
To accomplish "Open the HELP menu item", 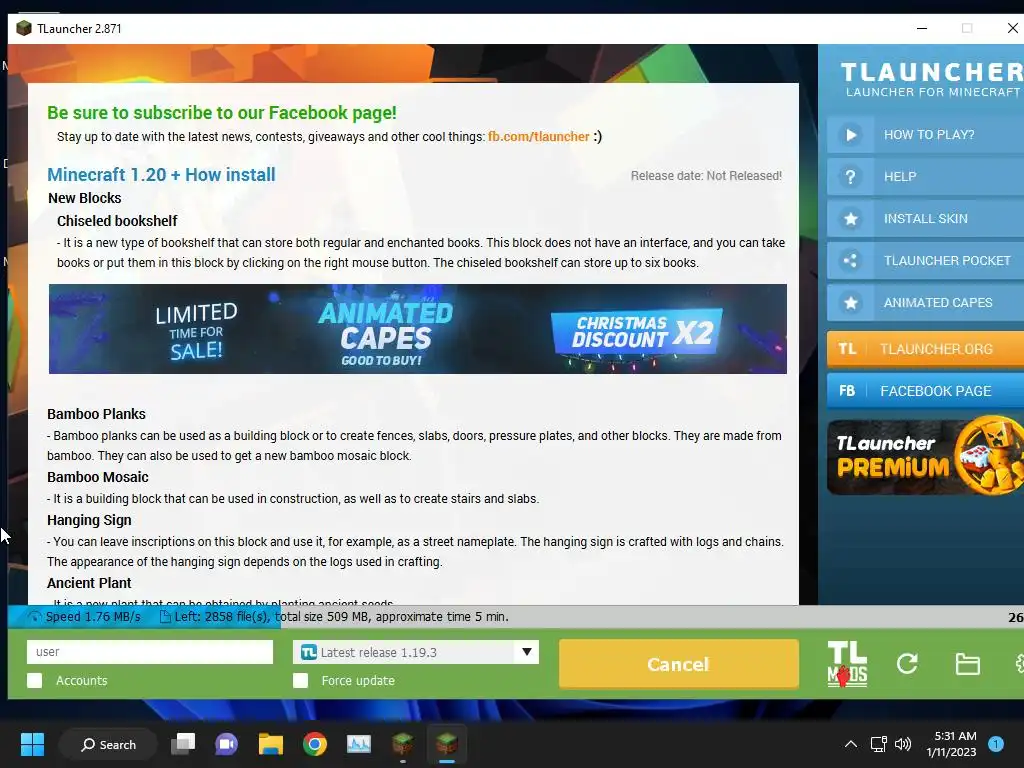I will 925,177.
